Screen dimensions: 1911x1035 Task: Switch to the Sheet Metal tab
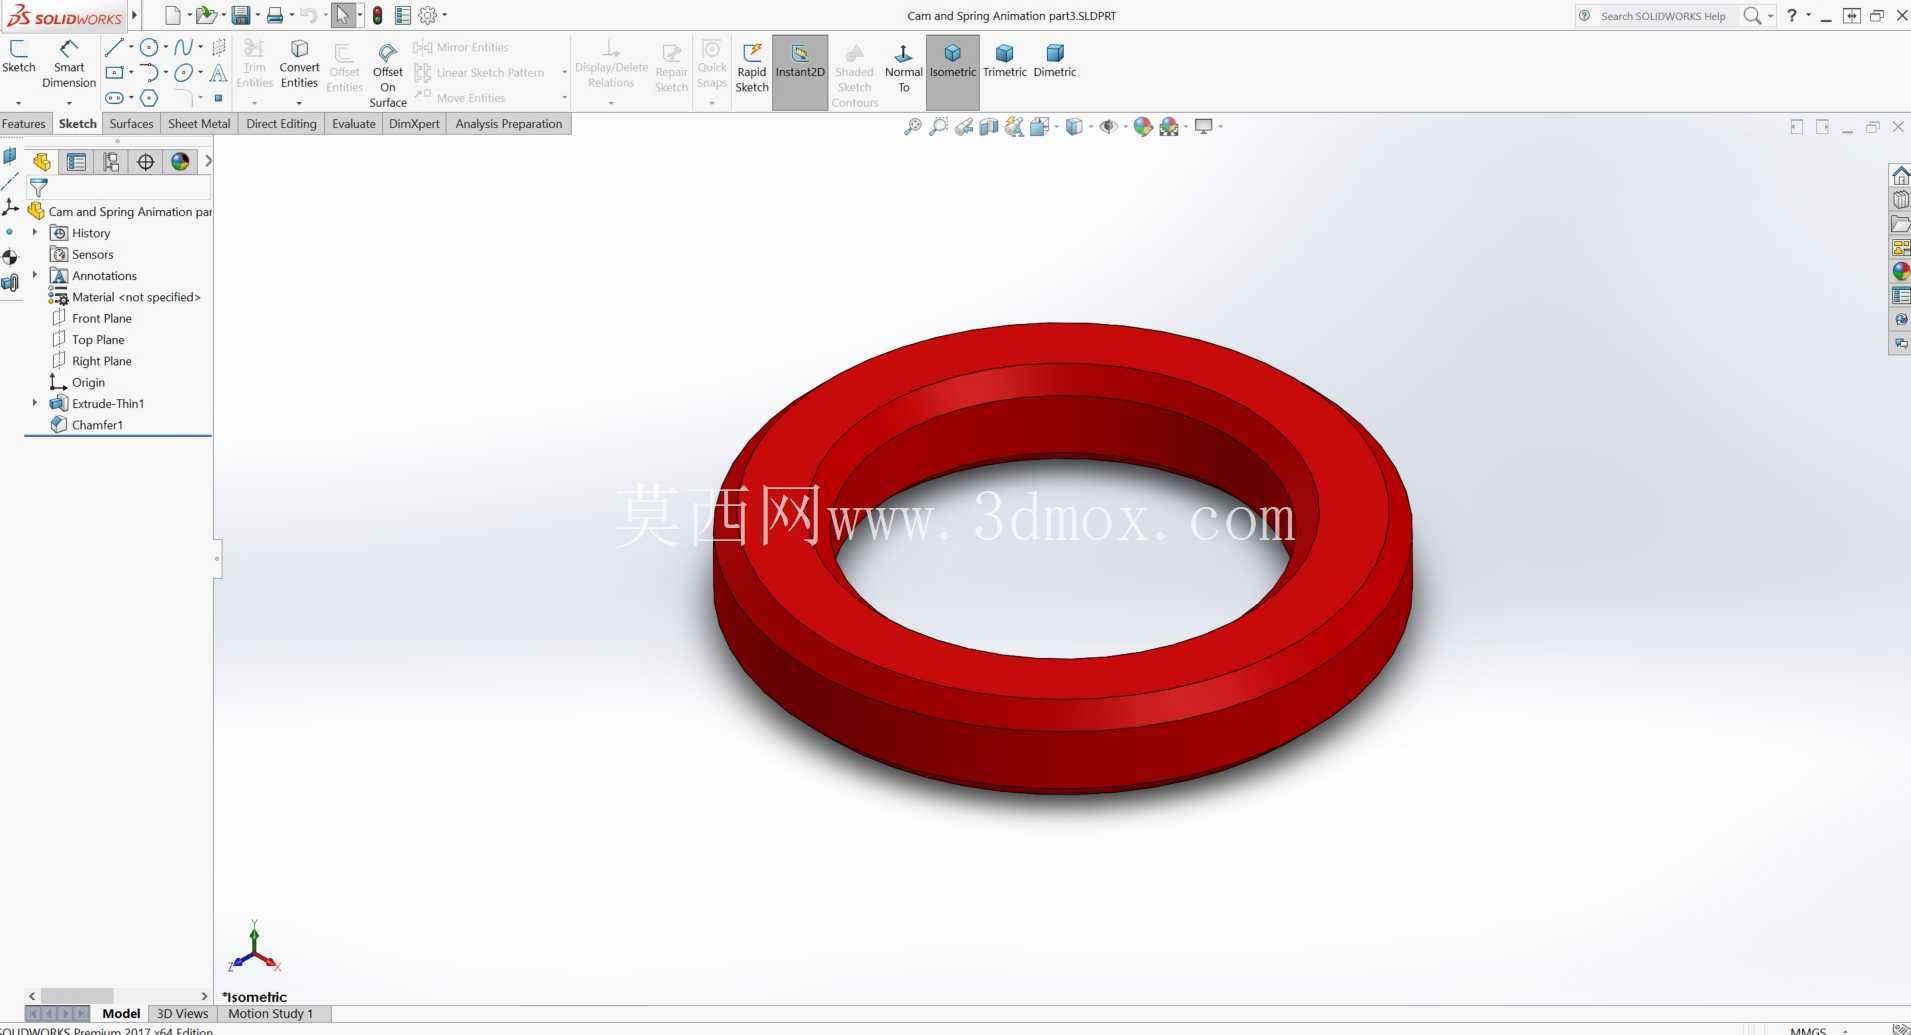coord(199,124)
